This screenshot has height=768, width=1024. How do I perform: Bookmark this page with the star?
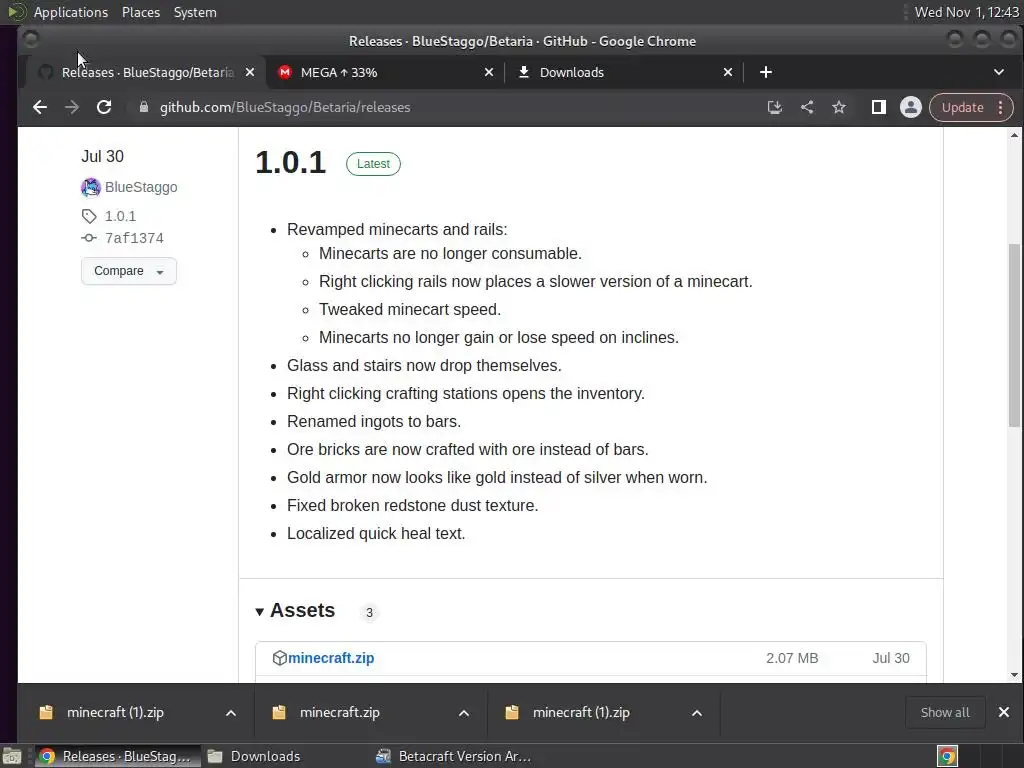(x=839, y=107)
